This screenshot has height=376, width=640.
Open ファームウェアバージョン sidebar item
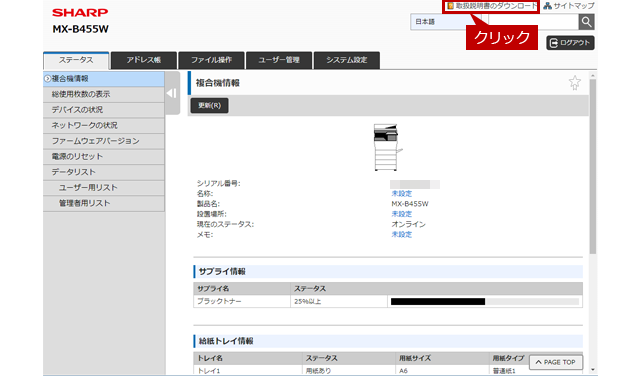(104, 141)
